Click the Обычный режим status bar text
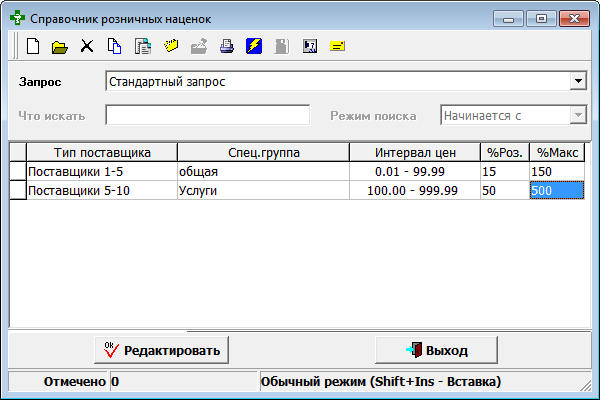Screen dimensions: 600x400 click(381, 381)
